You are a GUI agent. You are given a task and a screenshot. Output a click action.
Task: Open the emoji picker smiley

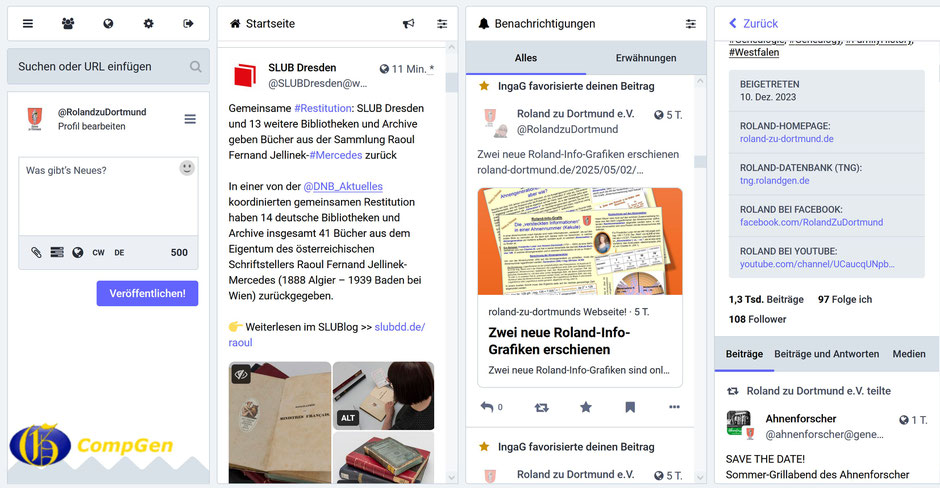[x=187, y=168]
